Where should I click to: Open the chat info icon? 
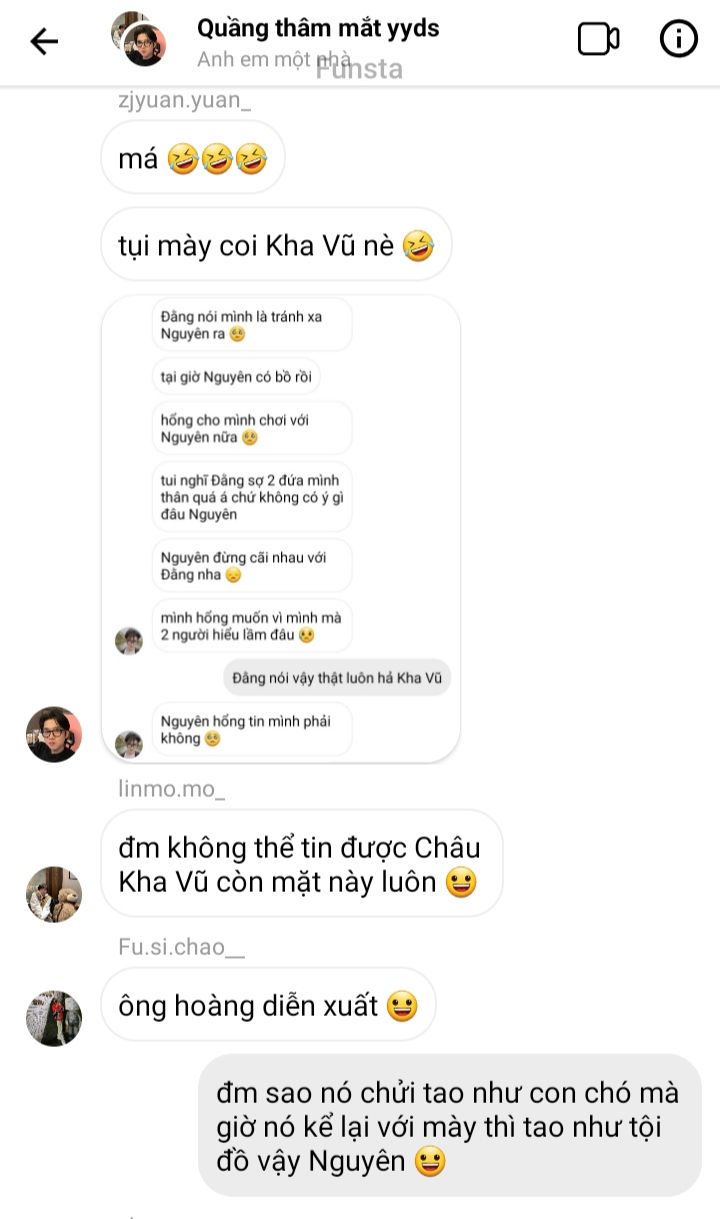pos(679,39)
